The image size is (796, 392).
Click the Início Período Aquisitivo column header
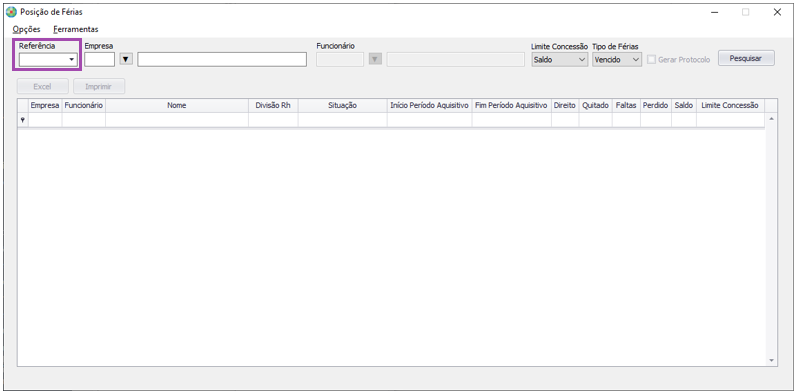tap(429, 106)
